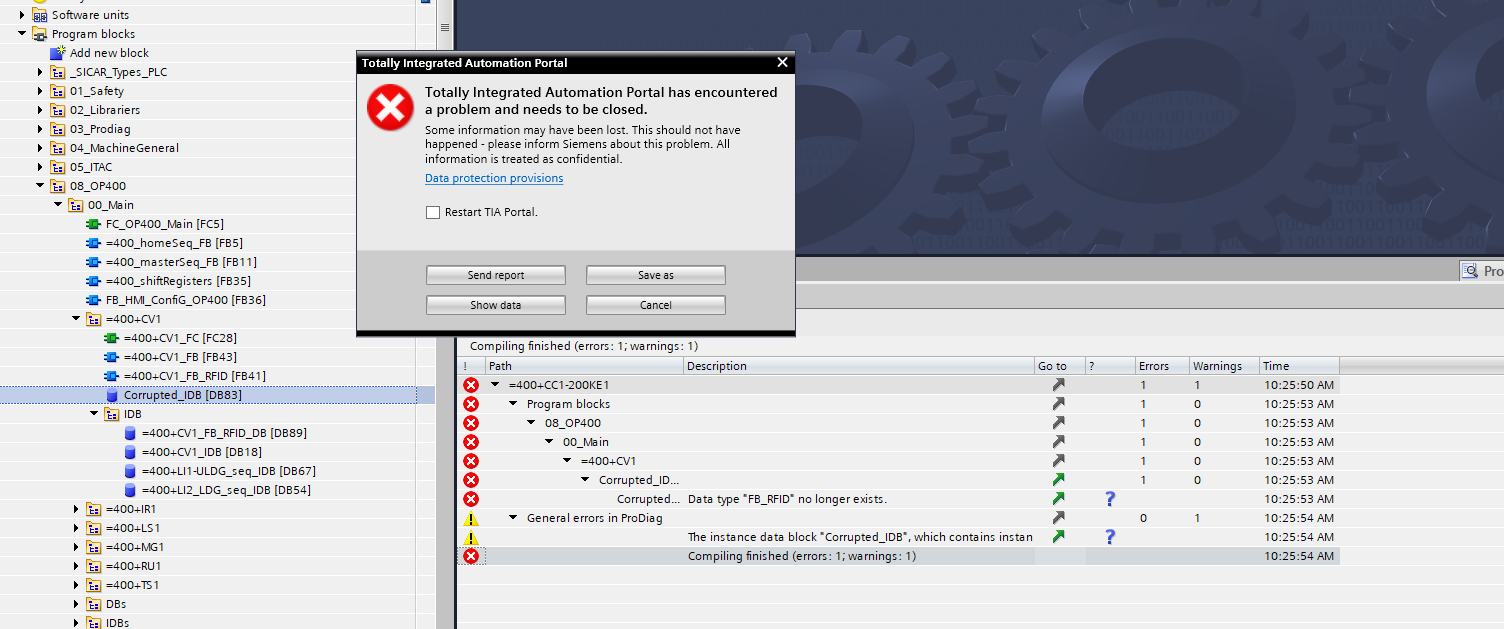Viewport: 1504px width, 629px height.
Task: Click the =400+LI1-ULDG_seq_IDB database icon
Action: point(130,471)
